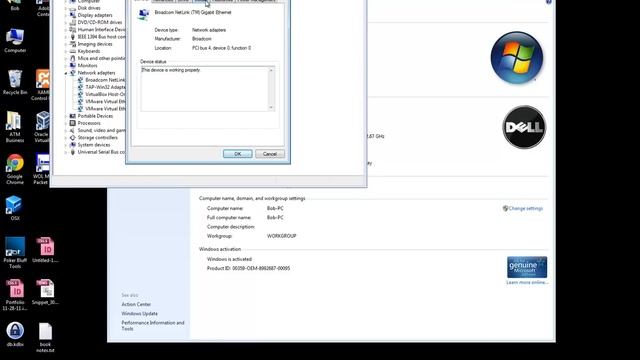Click OK in the adapter properties dialog

238,154
